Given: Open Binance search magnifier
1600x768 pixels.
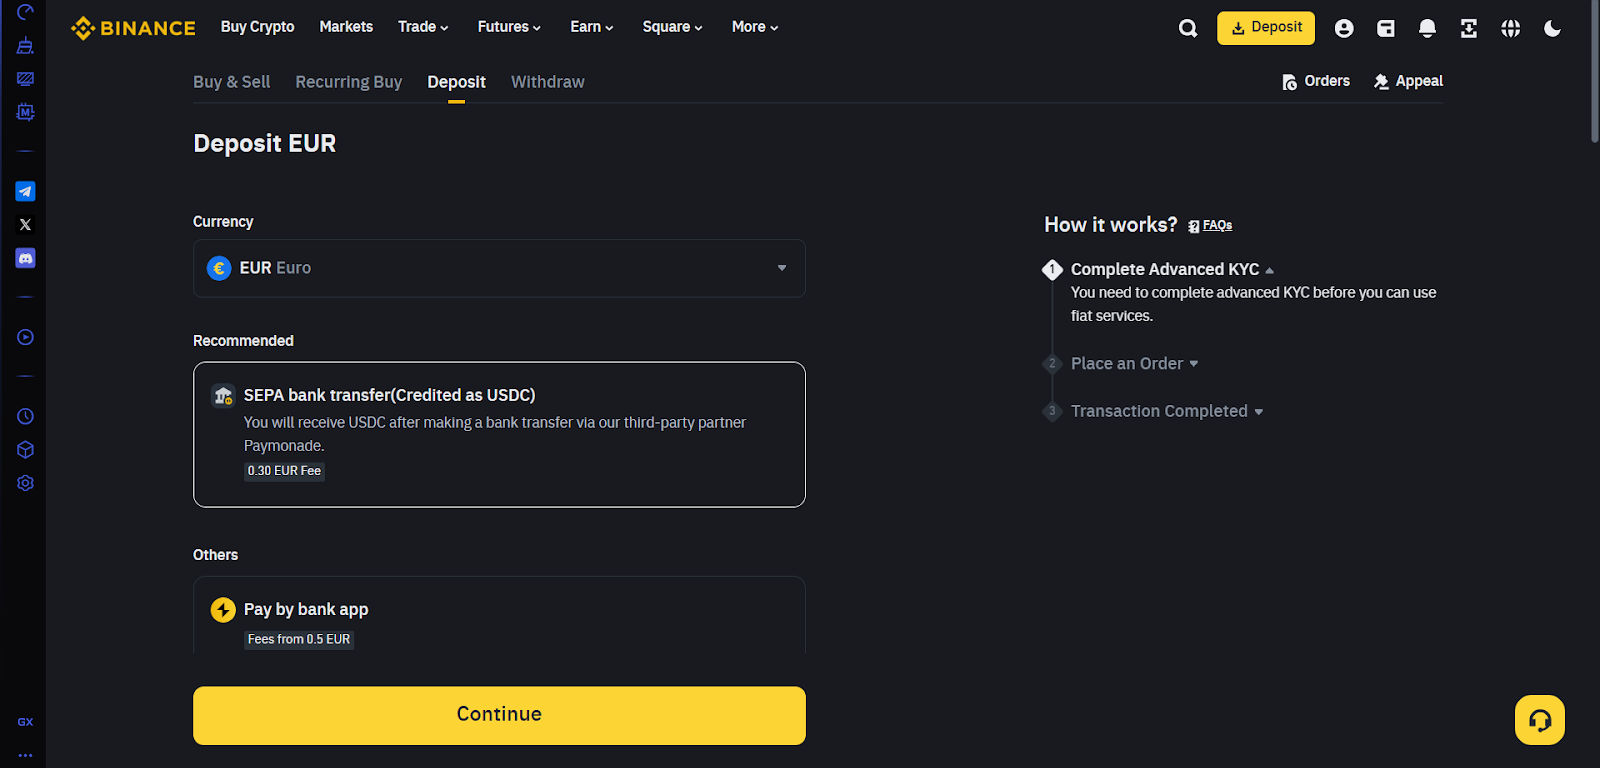Looking at the screenshot, I should click(1187, 28).
